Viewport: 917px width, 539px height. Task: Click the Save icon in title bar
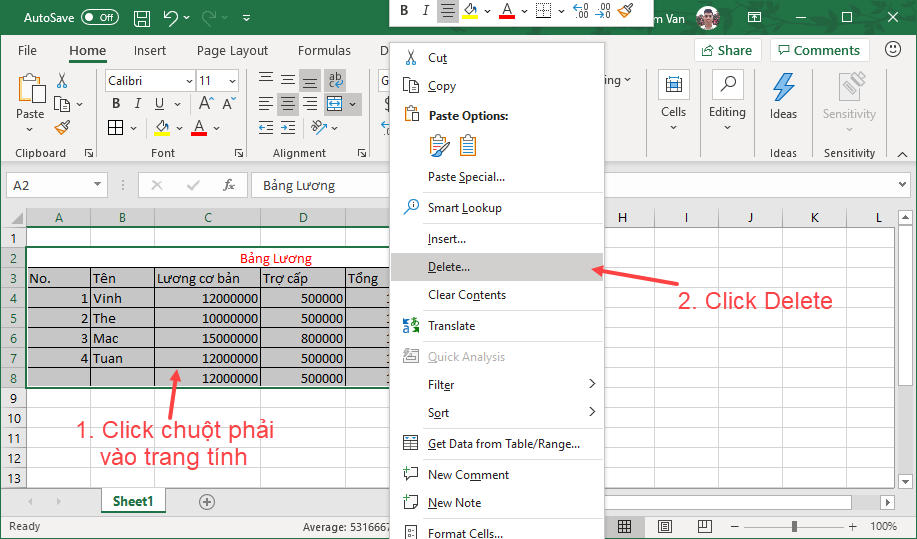(x=142, y=18)
